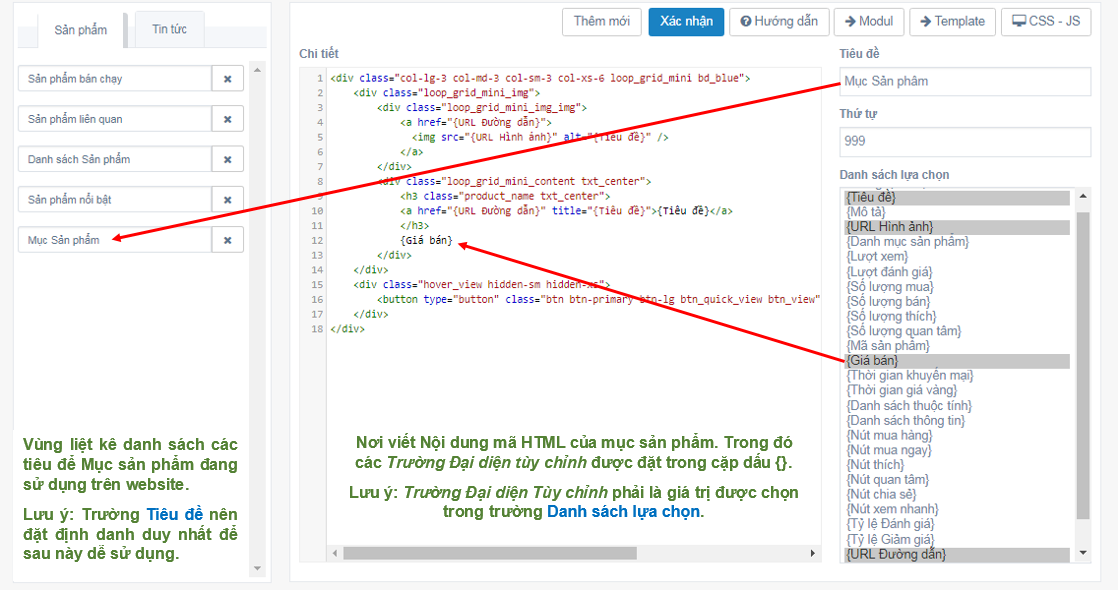Click the options list vertical scrollbar thumb
The image size is (1118, 590).
pyautogui.click(x=1082, y=365)
